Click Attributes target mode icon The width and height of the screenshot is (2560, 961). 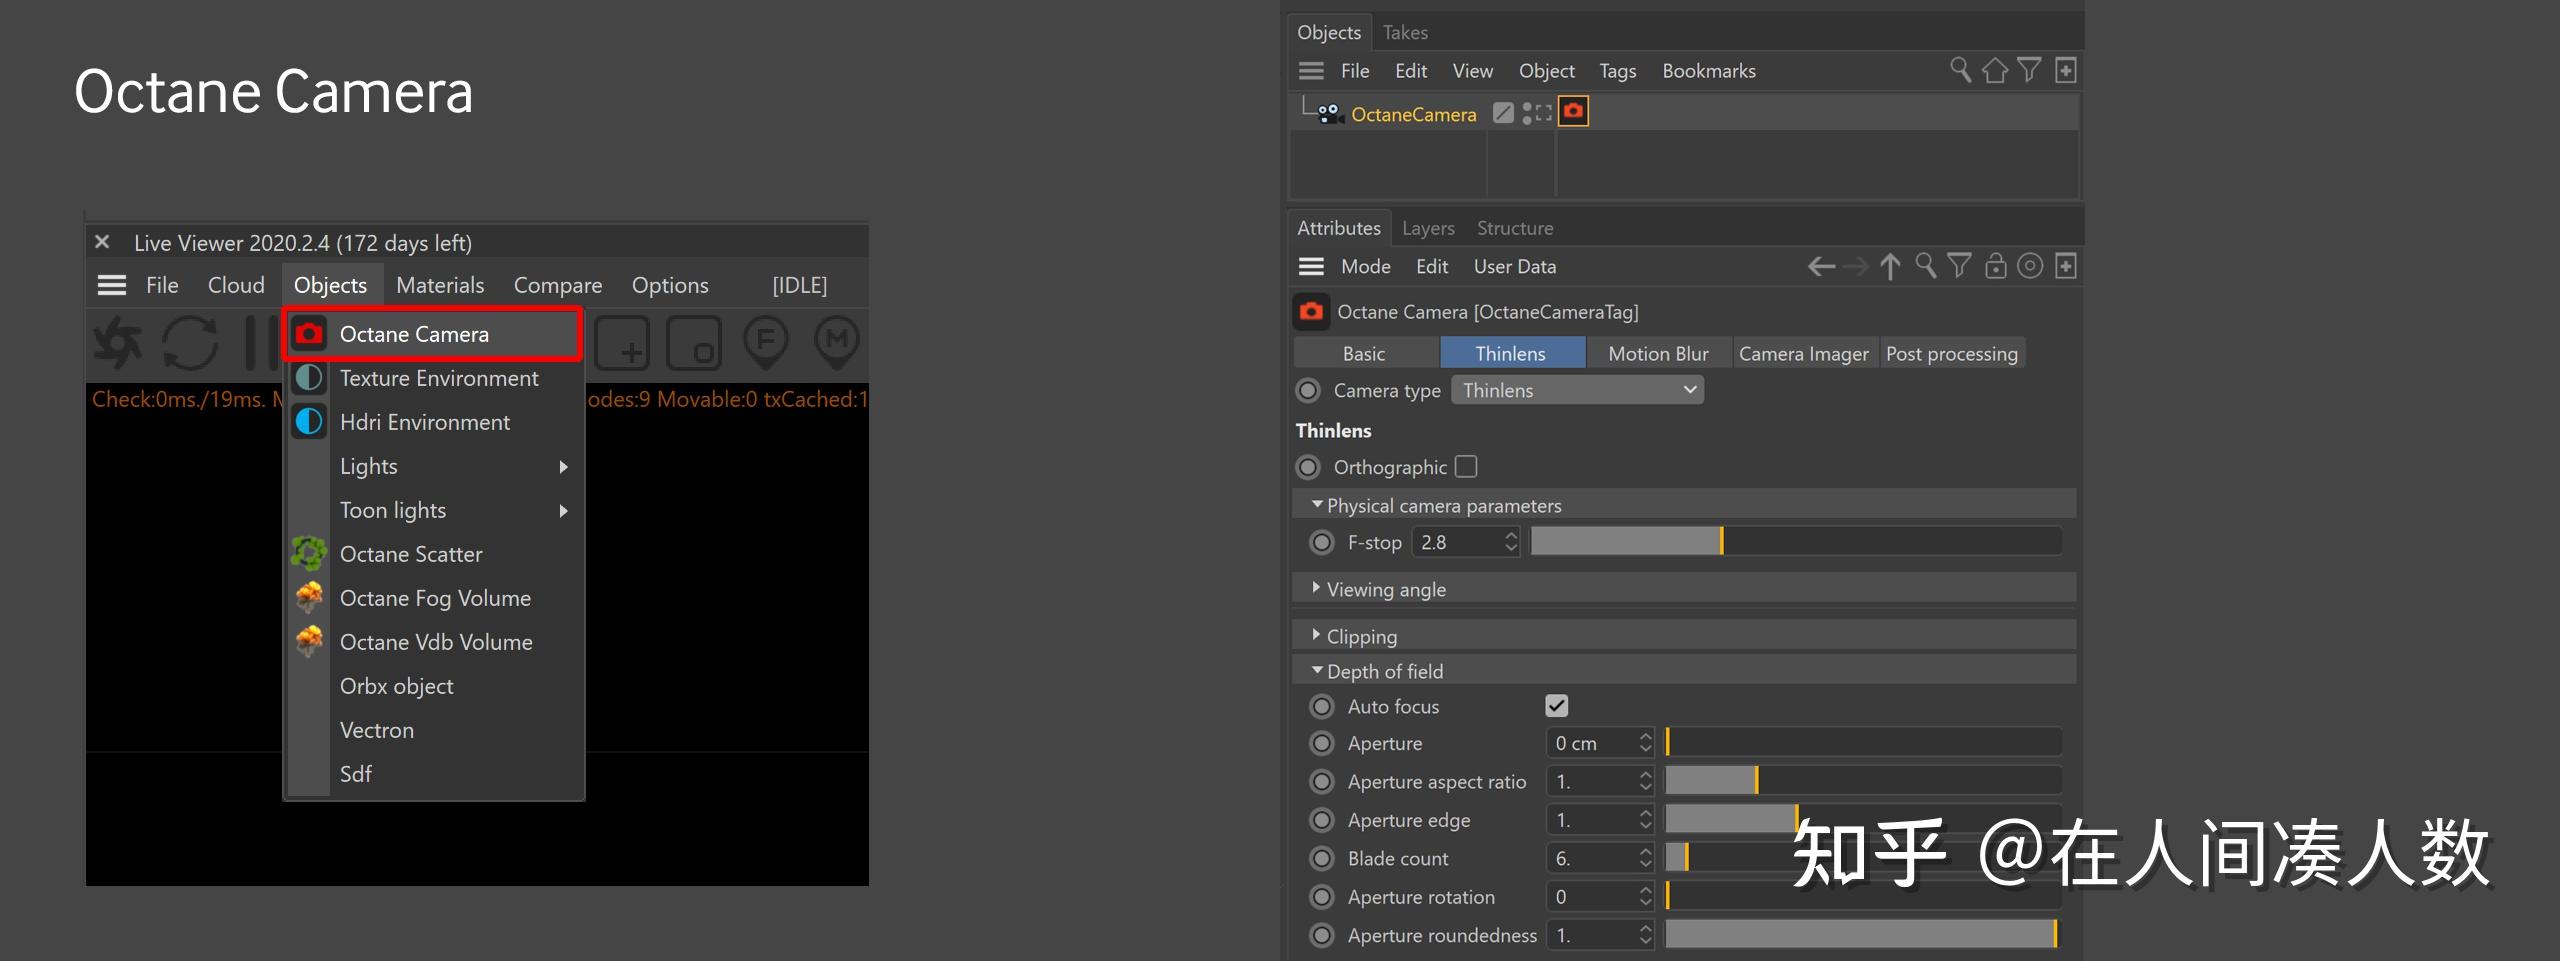coord(2030,266)
